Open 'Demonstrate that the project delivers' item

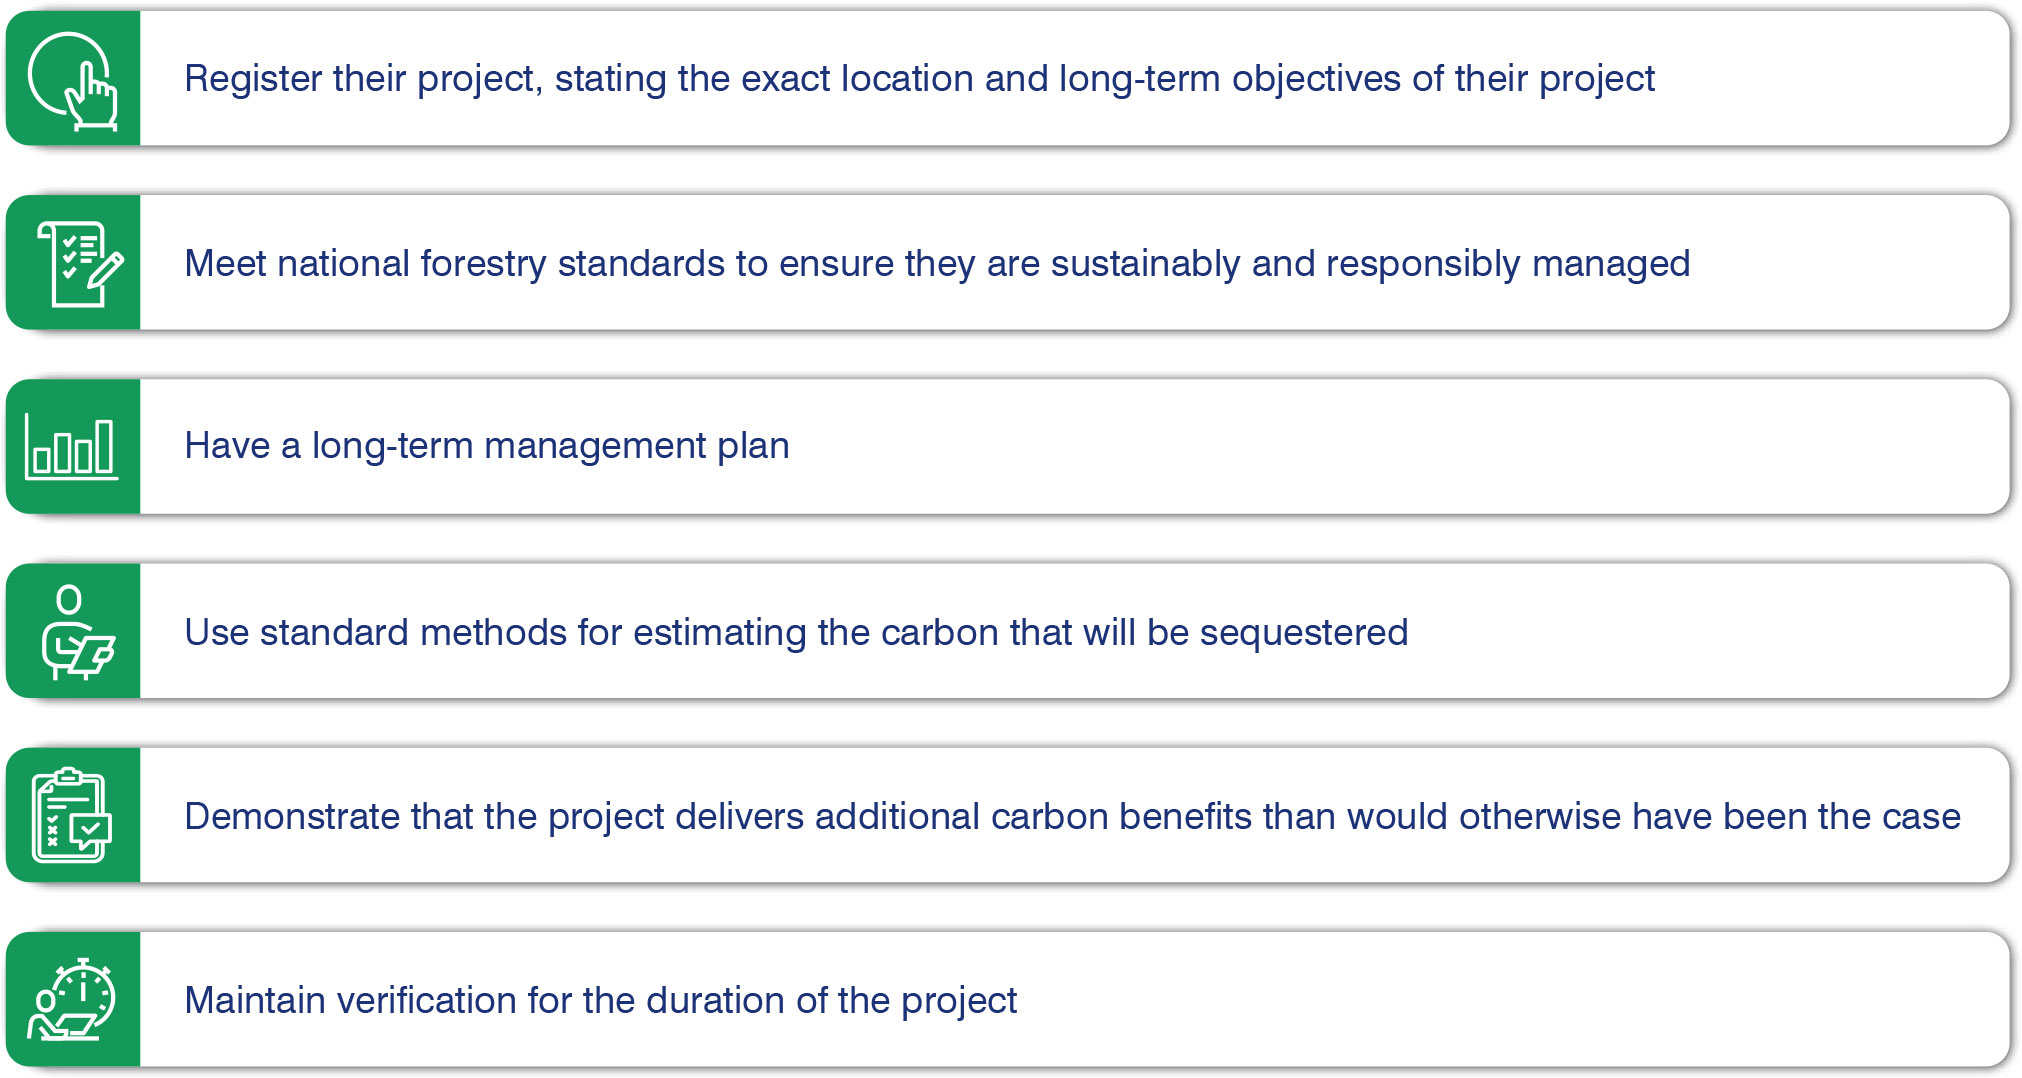click(1071, 817)
